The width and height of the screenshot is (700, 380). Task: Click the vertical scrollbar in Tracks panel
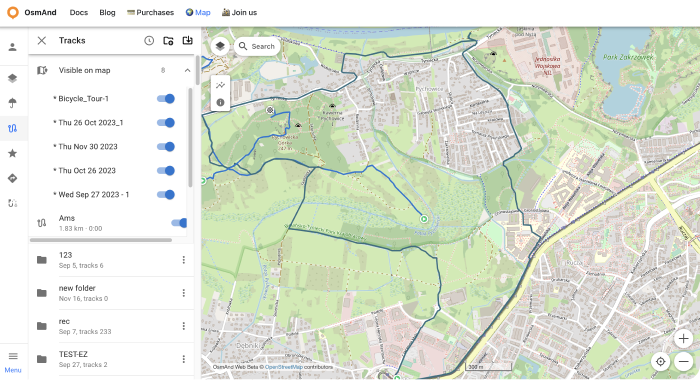[197, 70]
